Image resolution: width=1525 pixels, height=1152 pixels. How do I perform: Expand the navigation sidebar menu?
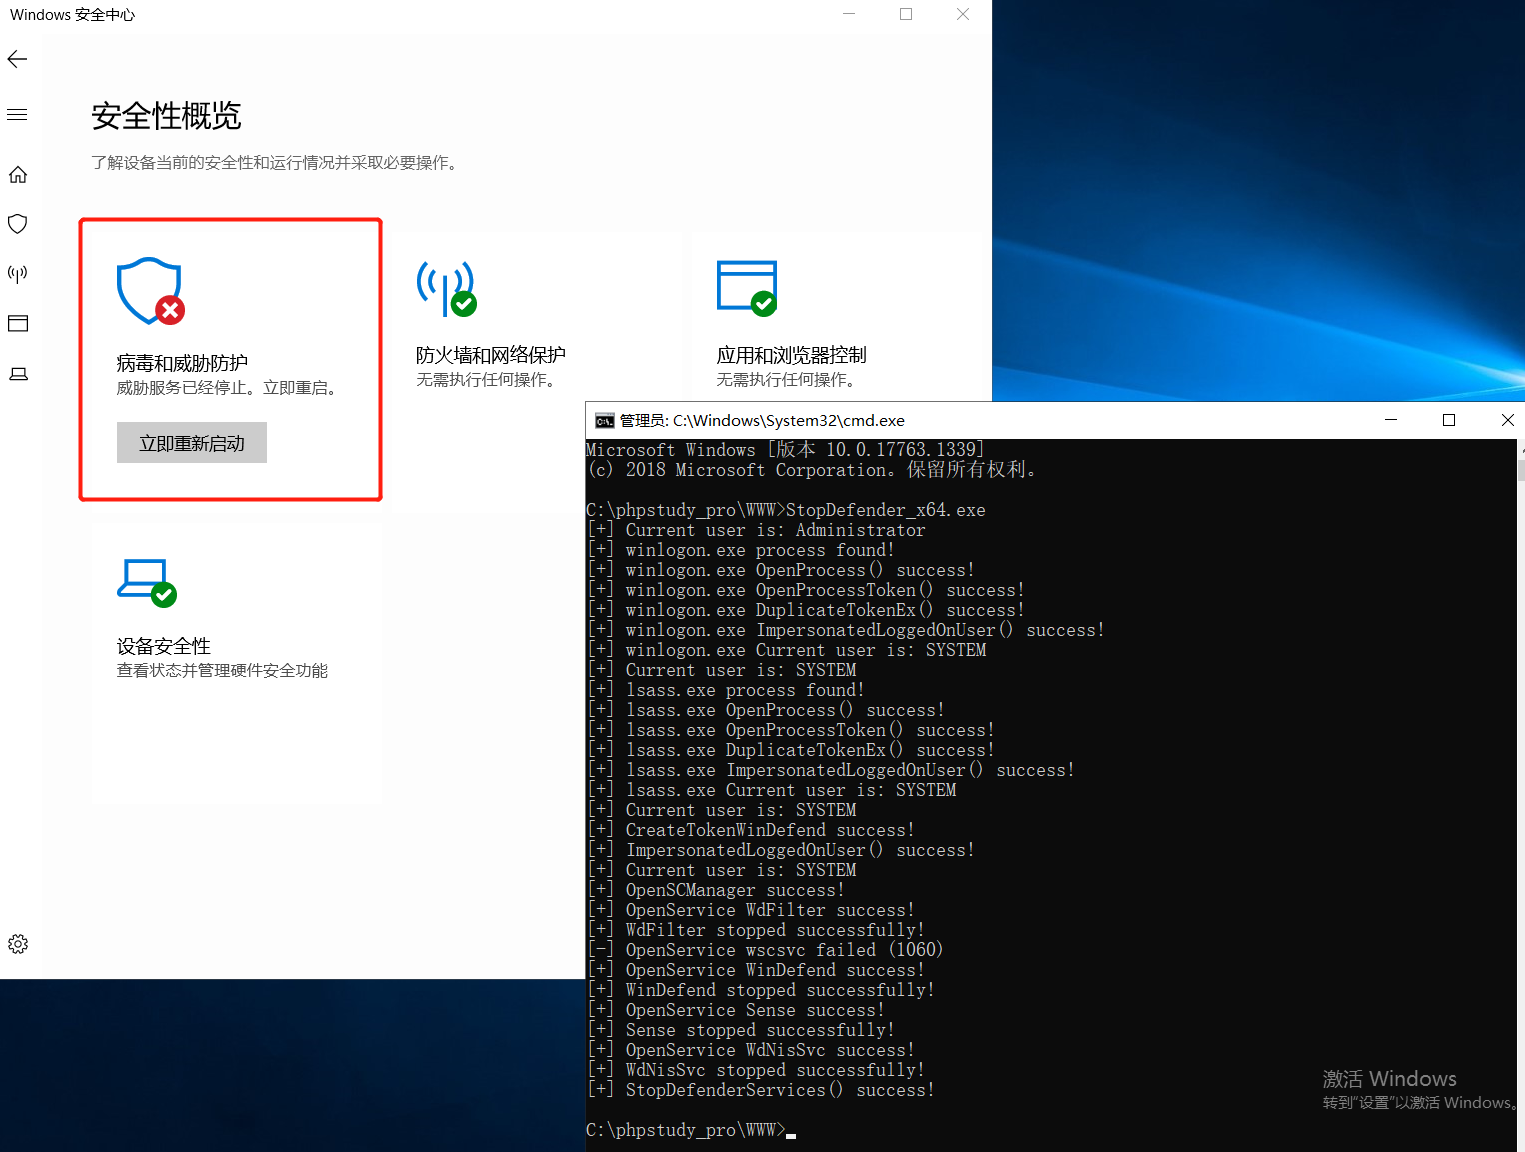coord(17,114)
